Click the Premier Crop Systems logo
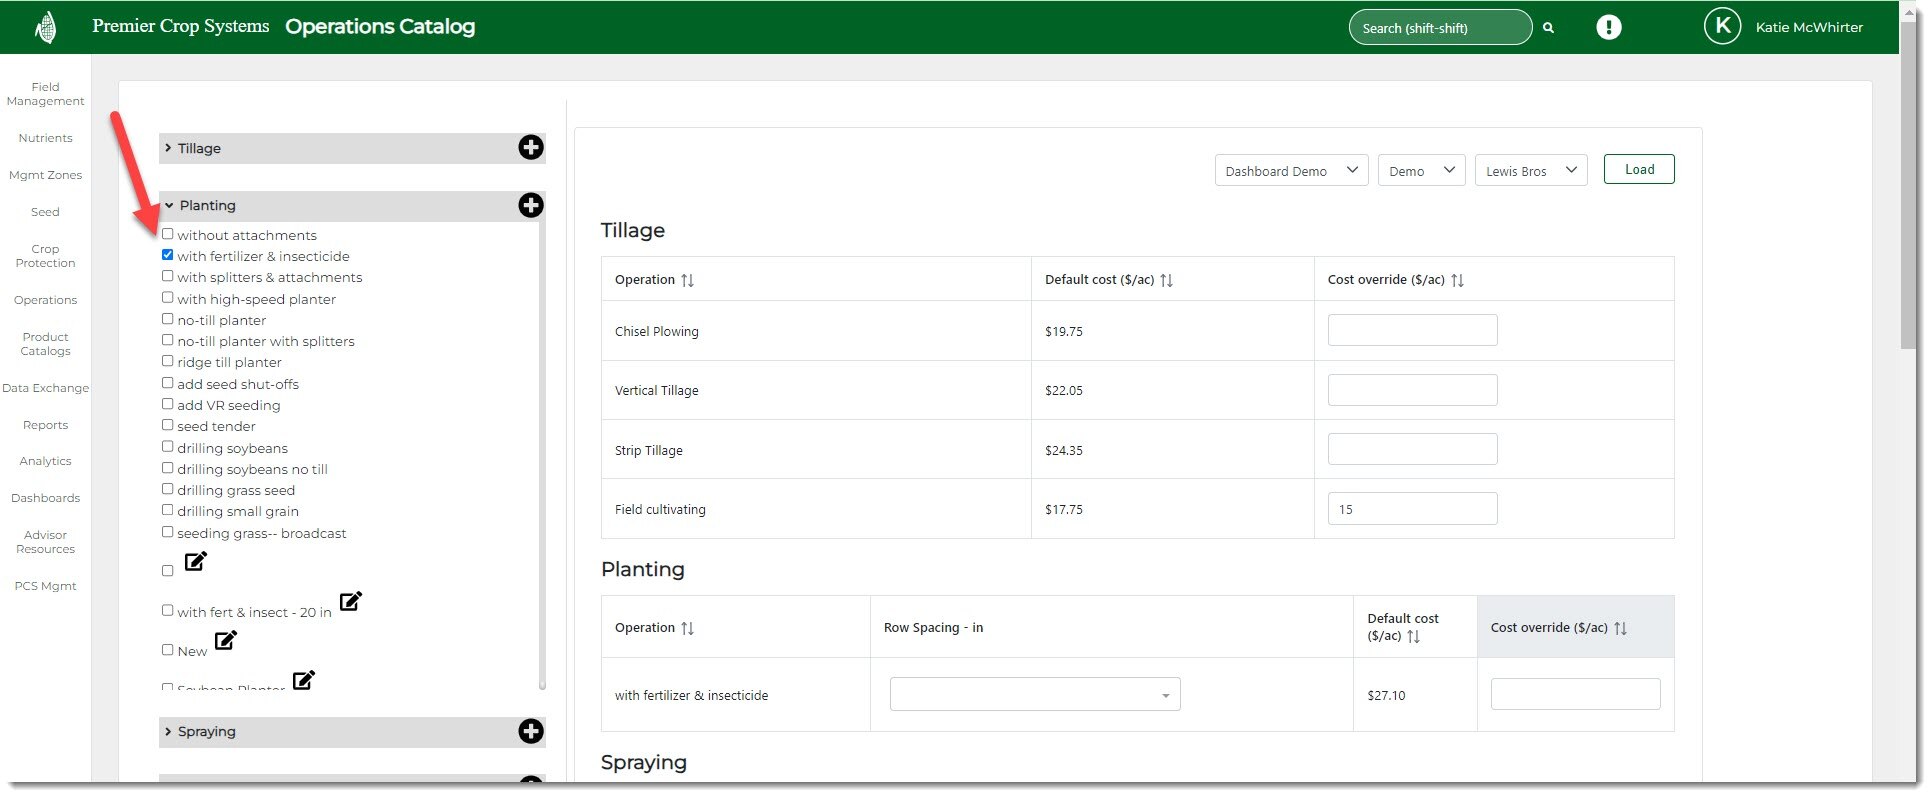Image resolution: width=1931 pixels, height=797 pixels. [45, 27]
